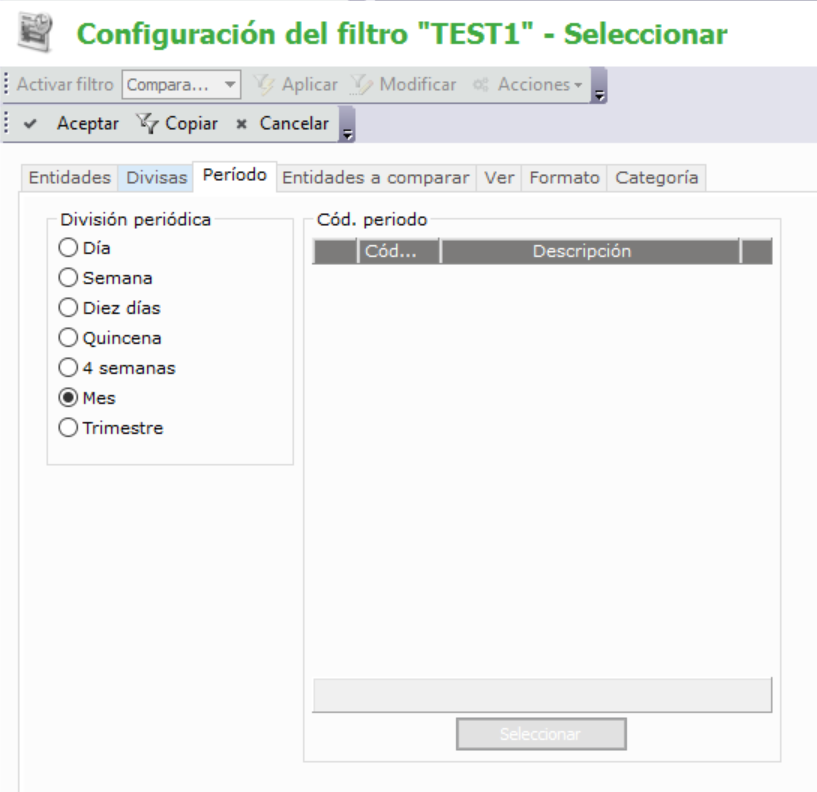Open overflow arrow of Aceptar toolbar
Viewport: 817px width, 792px height.
(x=347, y=131)
